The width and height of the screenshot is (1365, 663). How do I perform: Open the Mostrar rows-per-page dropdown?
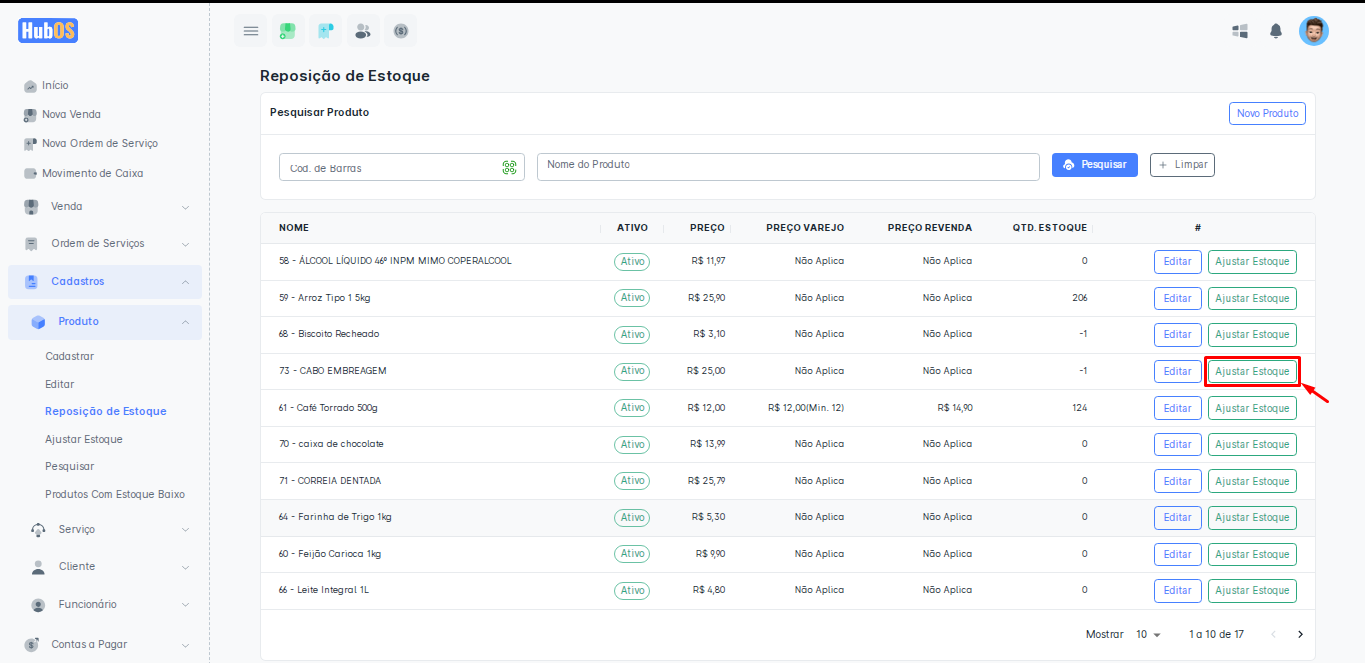coord(1149,635)
